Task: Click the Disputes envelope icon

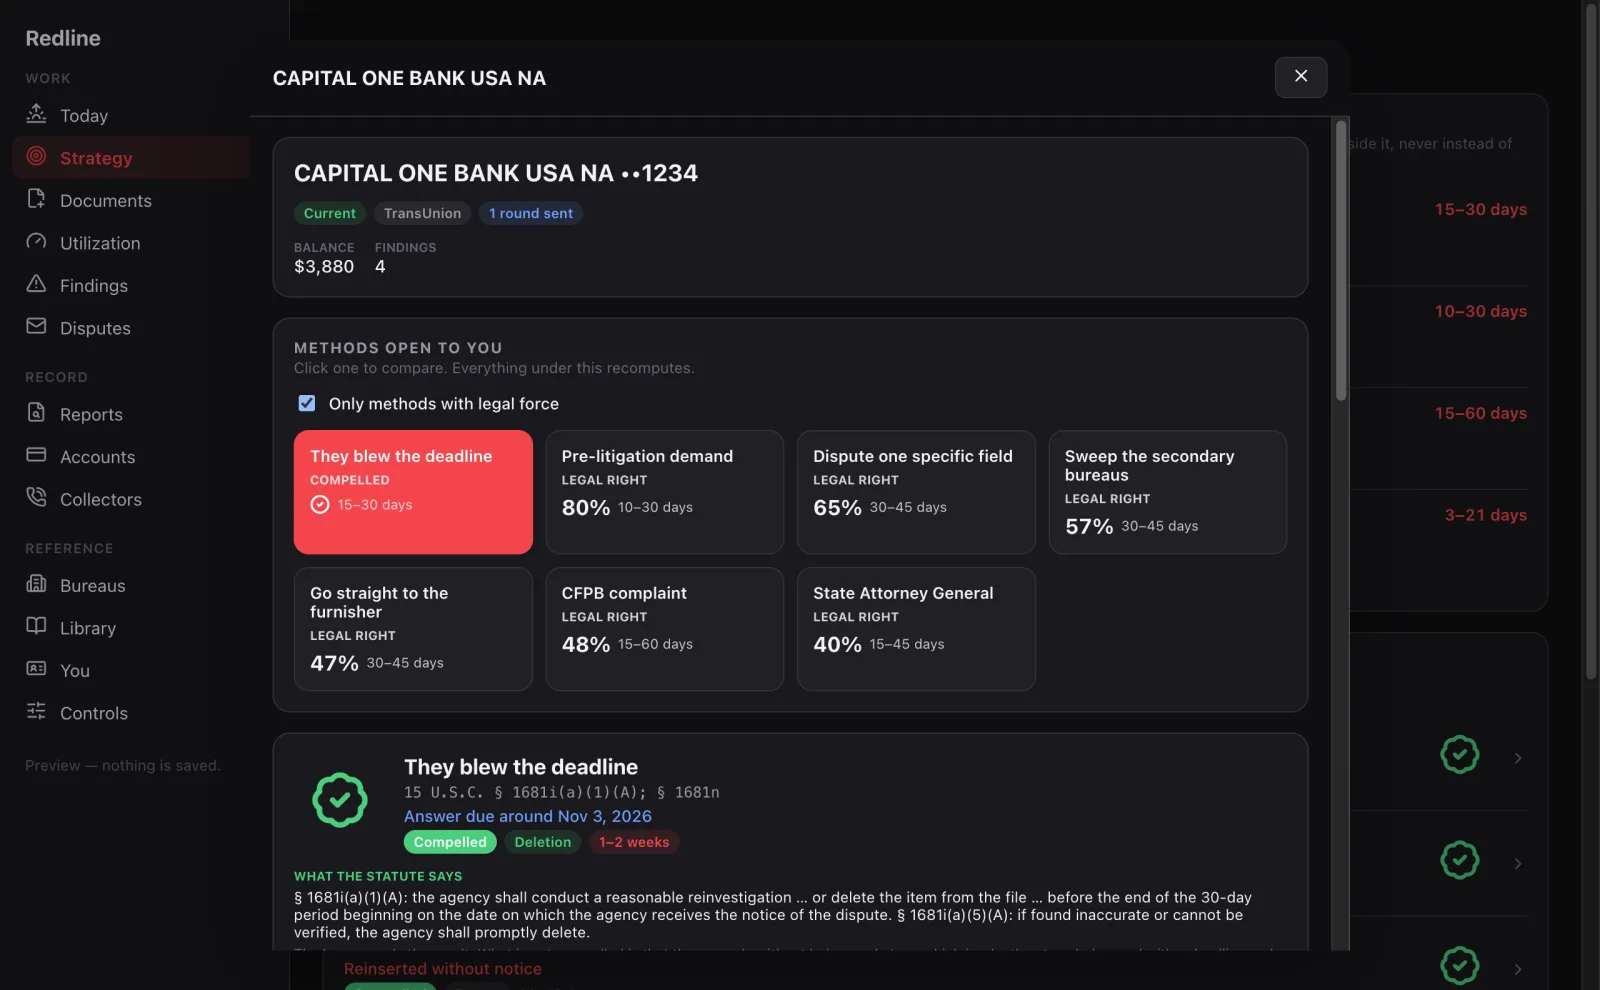Action: 36,327
